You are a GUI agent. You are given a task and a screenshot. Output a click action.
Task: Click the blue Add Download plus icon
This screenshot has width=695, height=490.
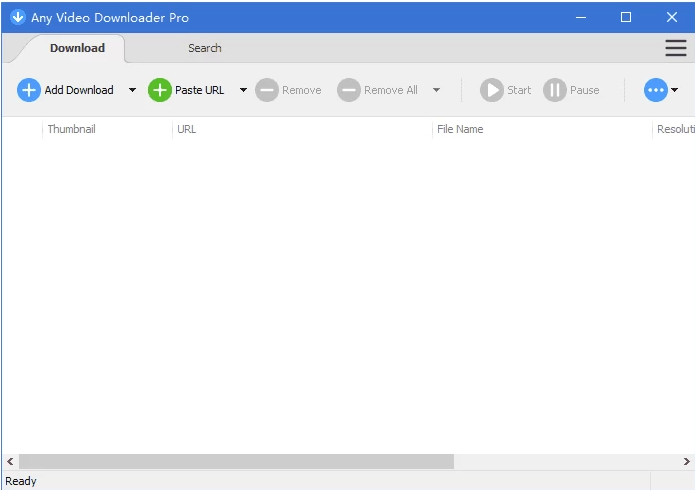coord(29,90)
